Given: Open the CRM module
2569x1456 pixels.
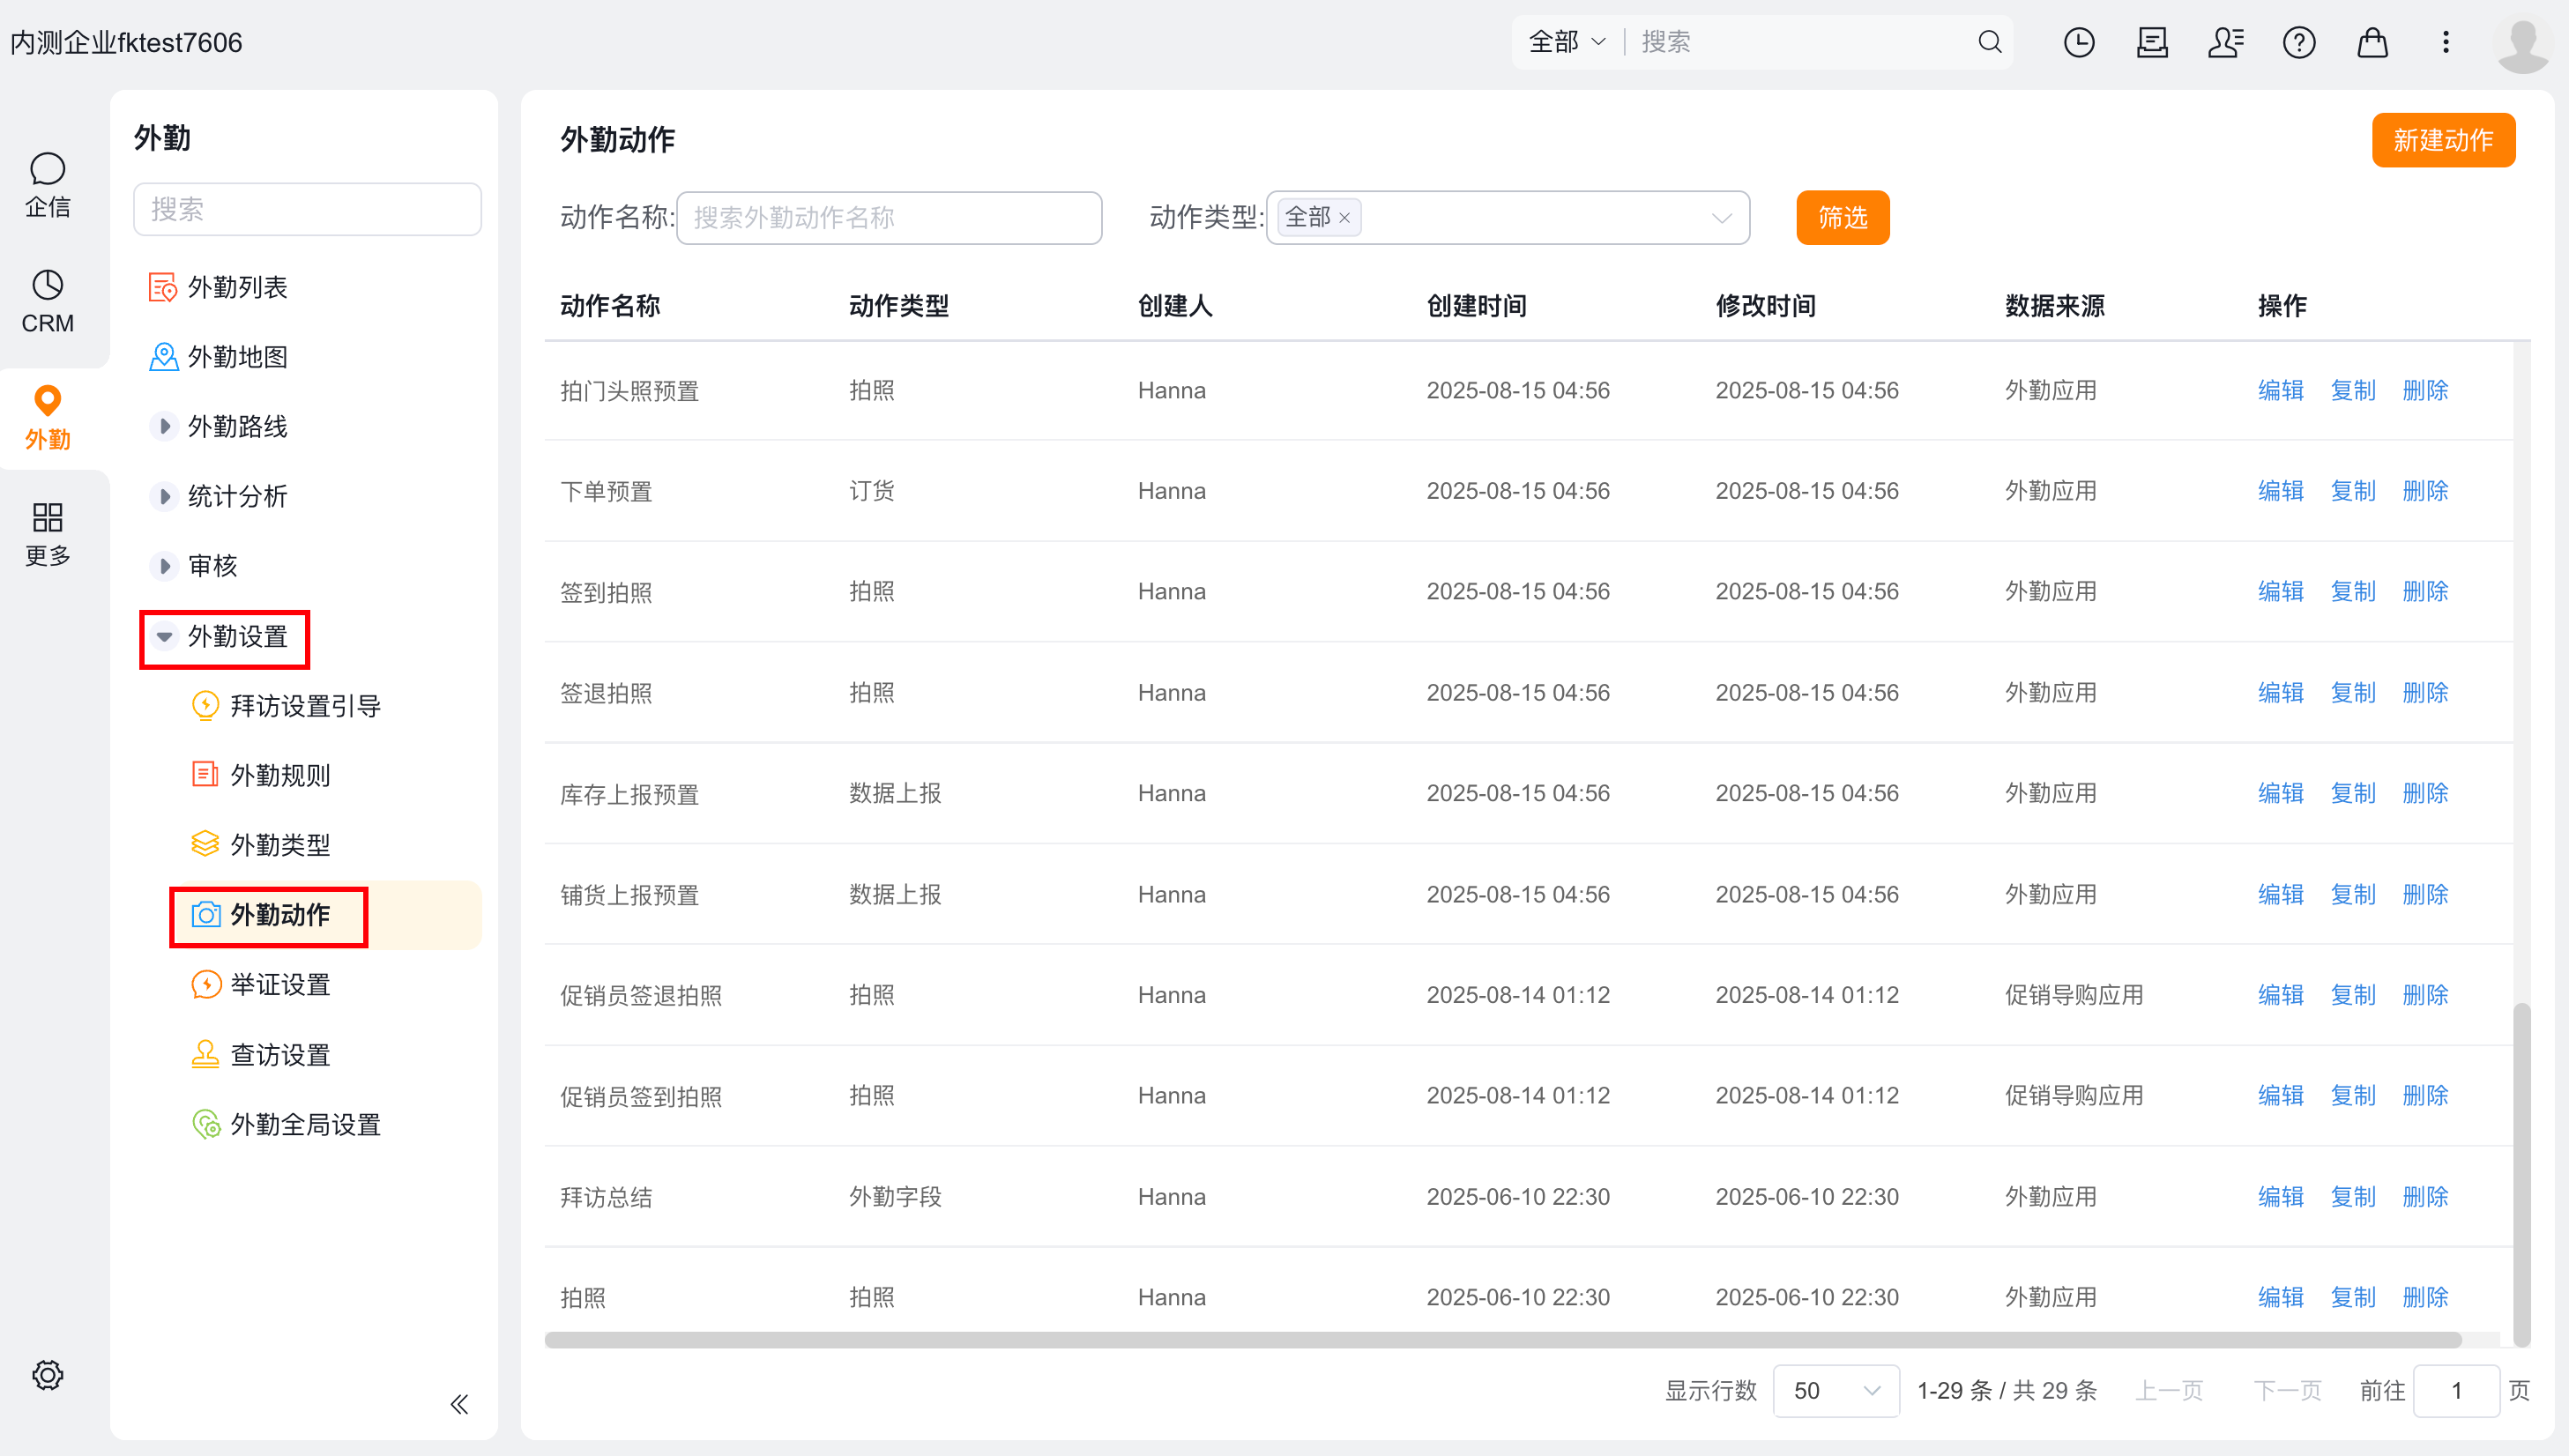Looking at the screenshot, I should (x=47, y=301).
